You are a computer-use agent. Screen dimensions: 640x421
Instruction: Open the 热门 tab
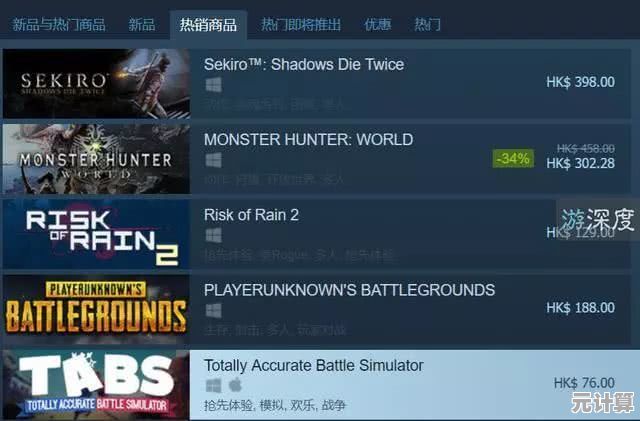coord(427,25)
